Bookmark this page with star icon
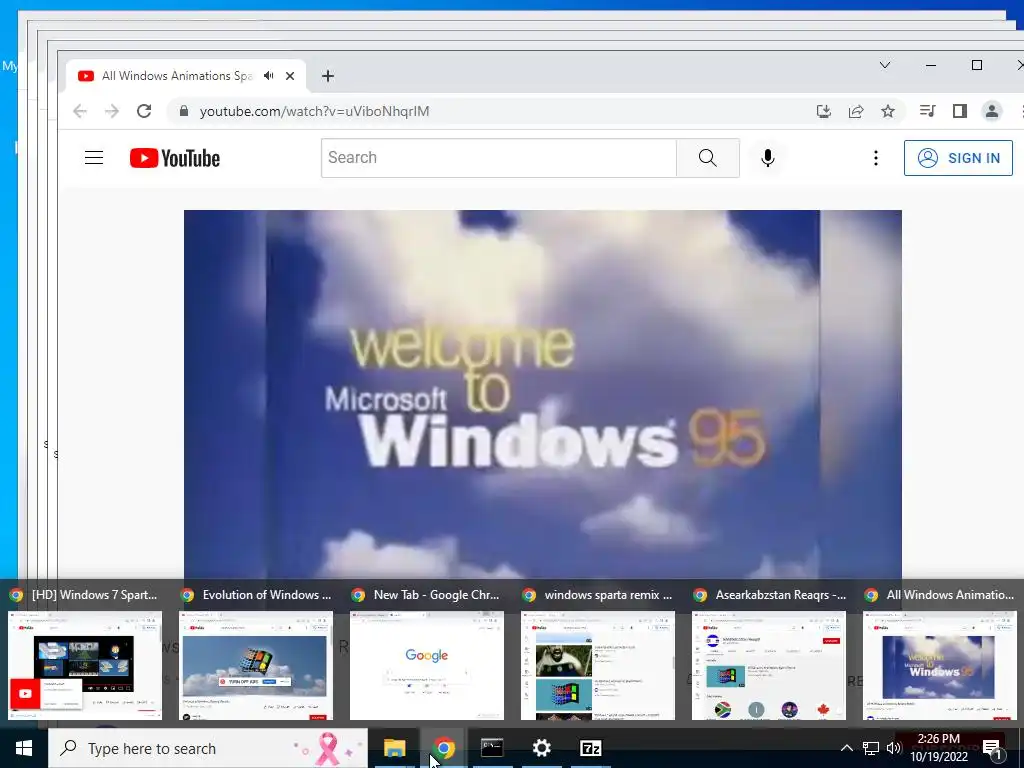Image resolution: width=1024 pixels, height=768 pixels. [x=888, y=111]
